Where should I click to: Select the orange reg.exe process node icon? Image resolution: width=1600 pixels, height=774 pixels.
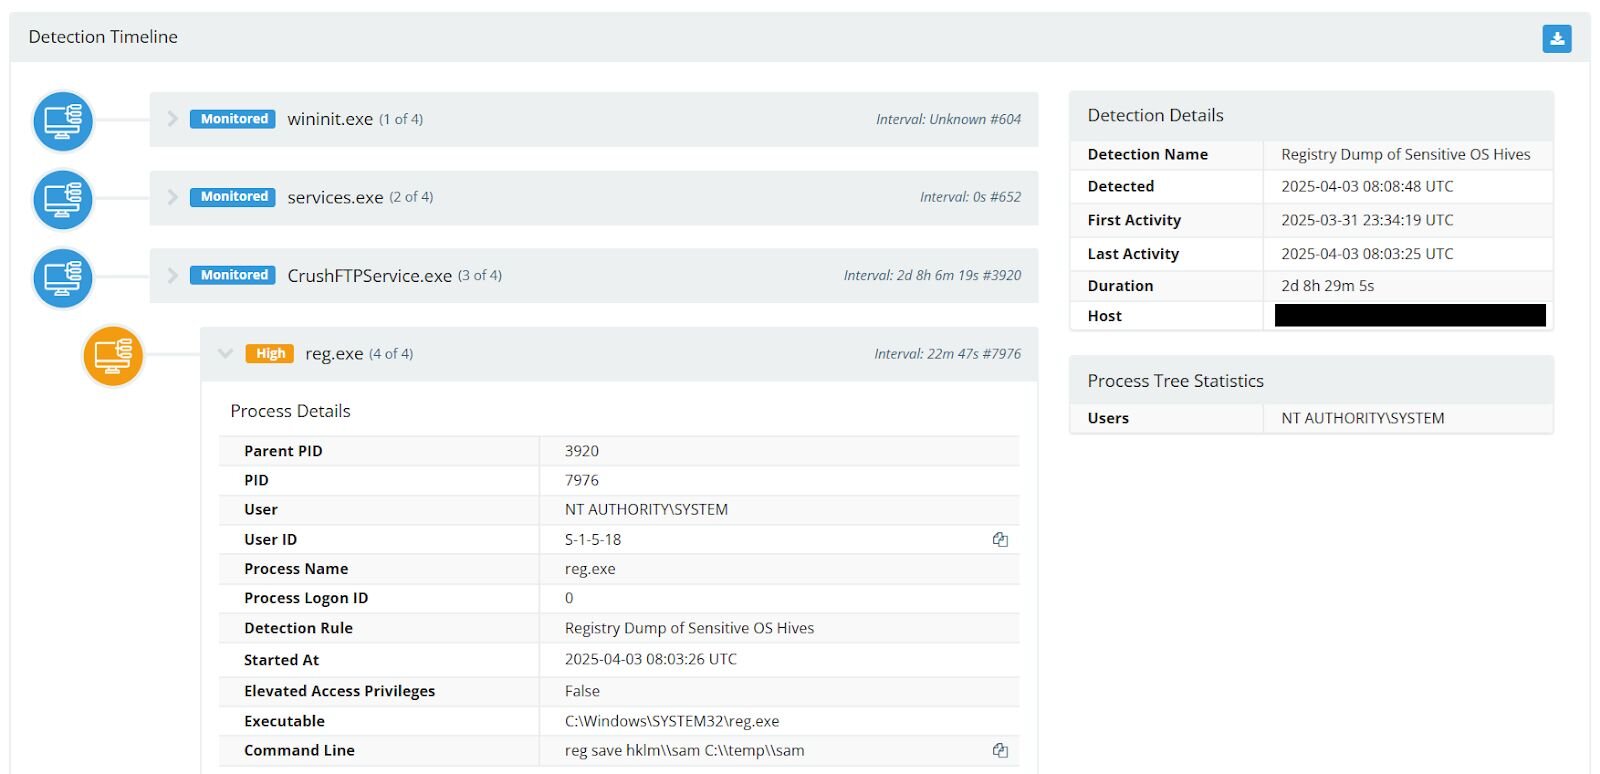coord(113,355)
